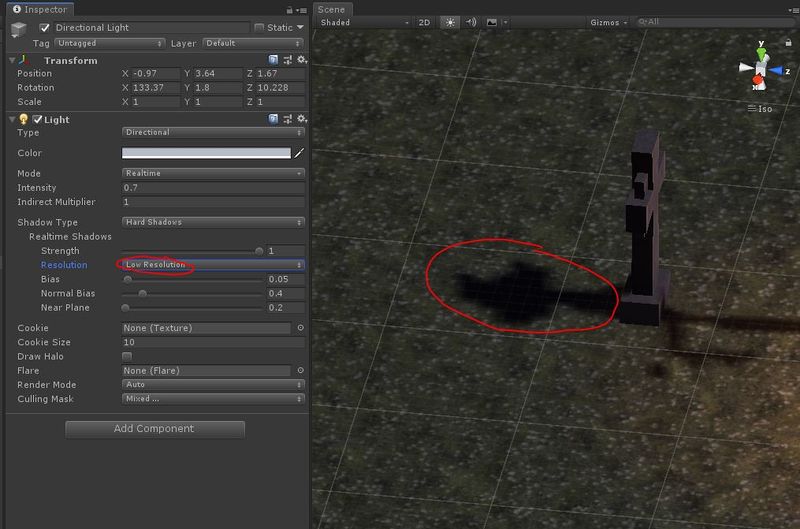Screen dimensions: 800x529
Task: Click the GameObject cube icon
Action: click(x=19, y=29)
